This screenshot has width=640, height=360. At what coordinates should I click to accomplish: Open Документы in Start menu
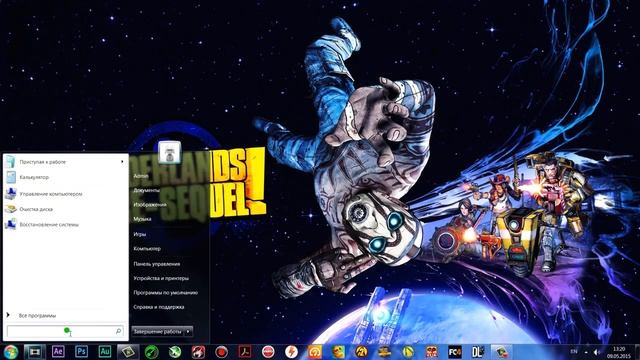click(x=147, y=190)
